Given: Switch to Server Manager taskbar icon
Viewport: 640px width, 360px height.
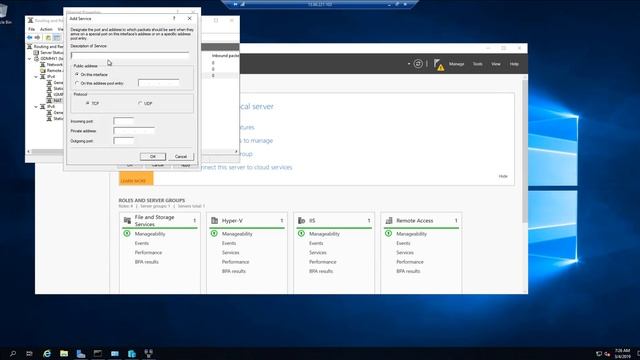Looking at the screenshot, I should pos(81,353).
